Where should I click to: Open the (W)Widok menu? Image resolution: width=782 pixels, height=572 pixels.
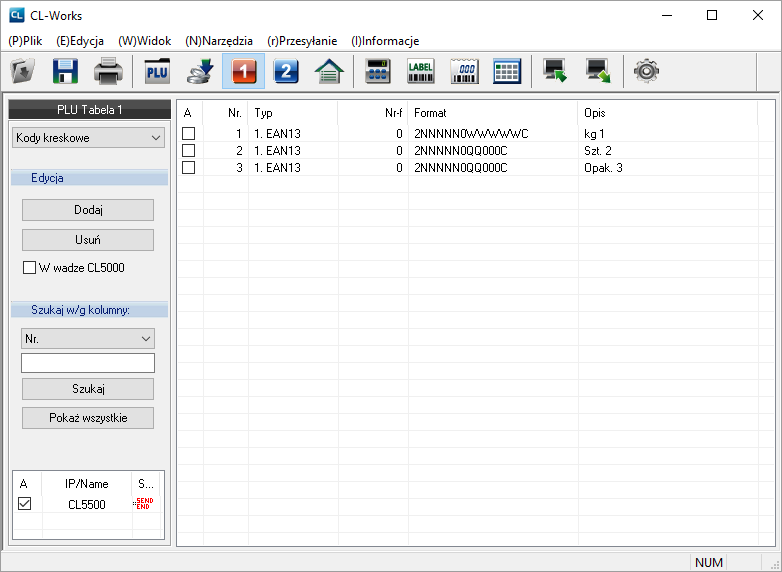click(145, 41)
